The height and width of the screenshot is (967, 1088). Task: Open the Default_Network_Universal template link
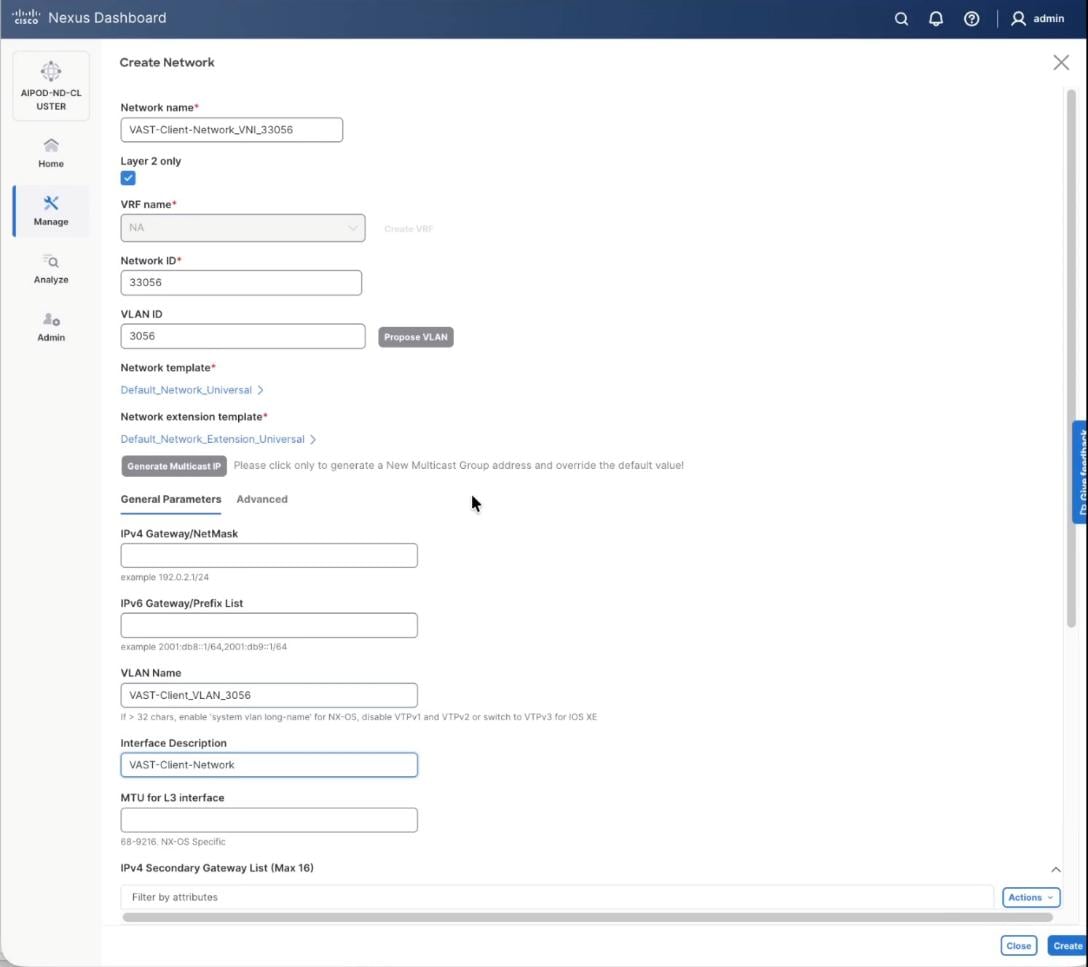(187, 389)
